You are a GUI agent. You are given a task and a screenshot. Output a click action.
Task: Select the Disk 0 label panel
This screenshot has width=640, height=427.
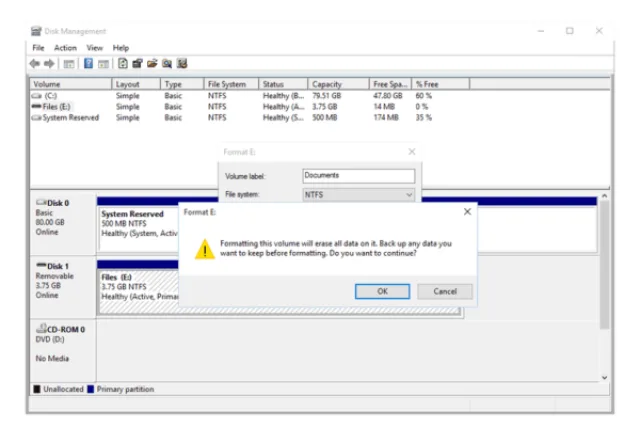63,224
